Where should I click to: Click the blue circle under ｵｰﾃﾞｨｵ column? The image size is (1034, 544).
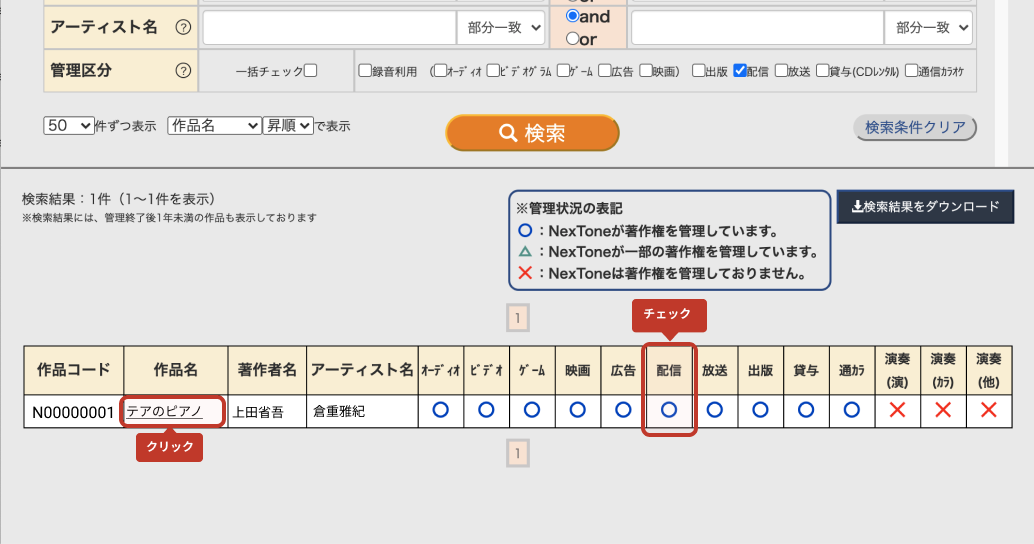click(x=439, y=410)
